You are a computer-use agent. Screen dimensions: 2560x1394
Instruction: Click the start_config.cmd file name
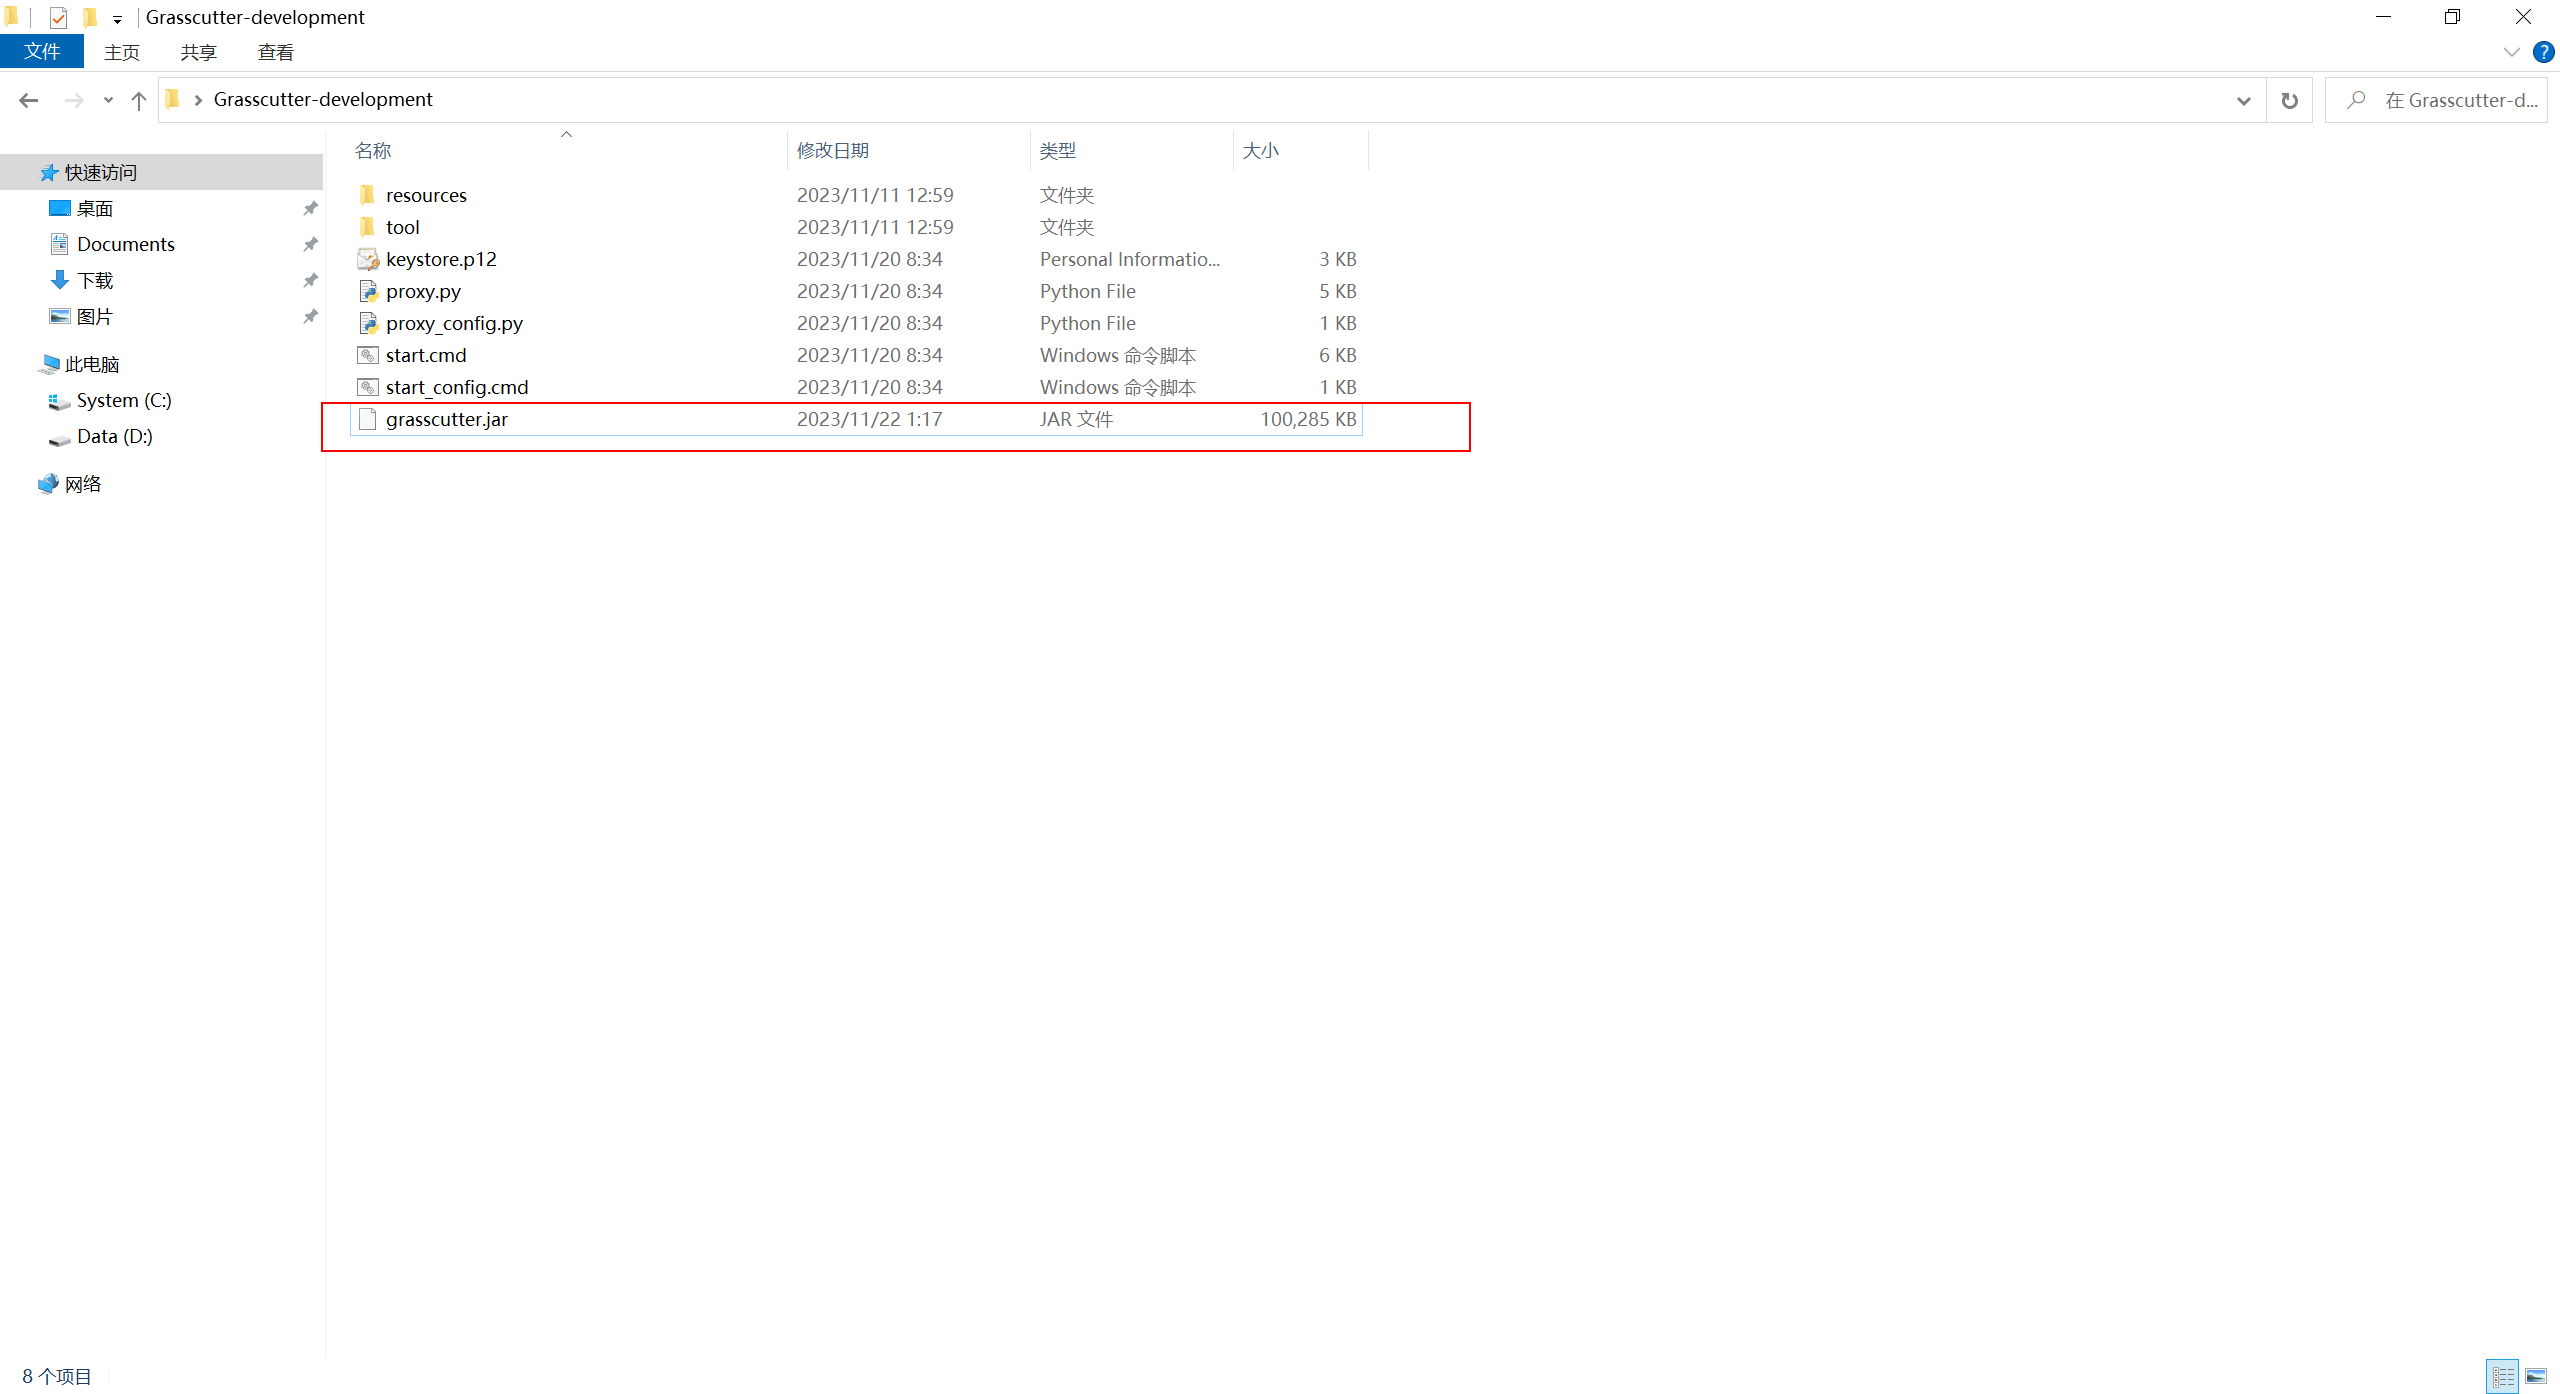457,387
